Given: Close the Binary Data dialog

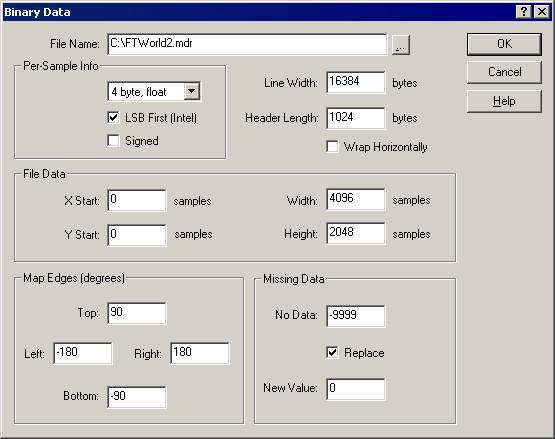Looking at the screenshot, I should pos(542,12).
